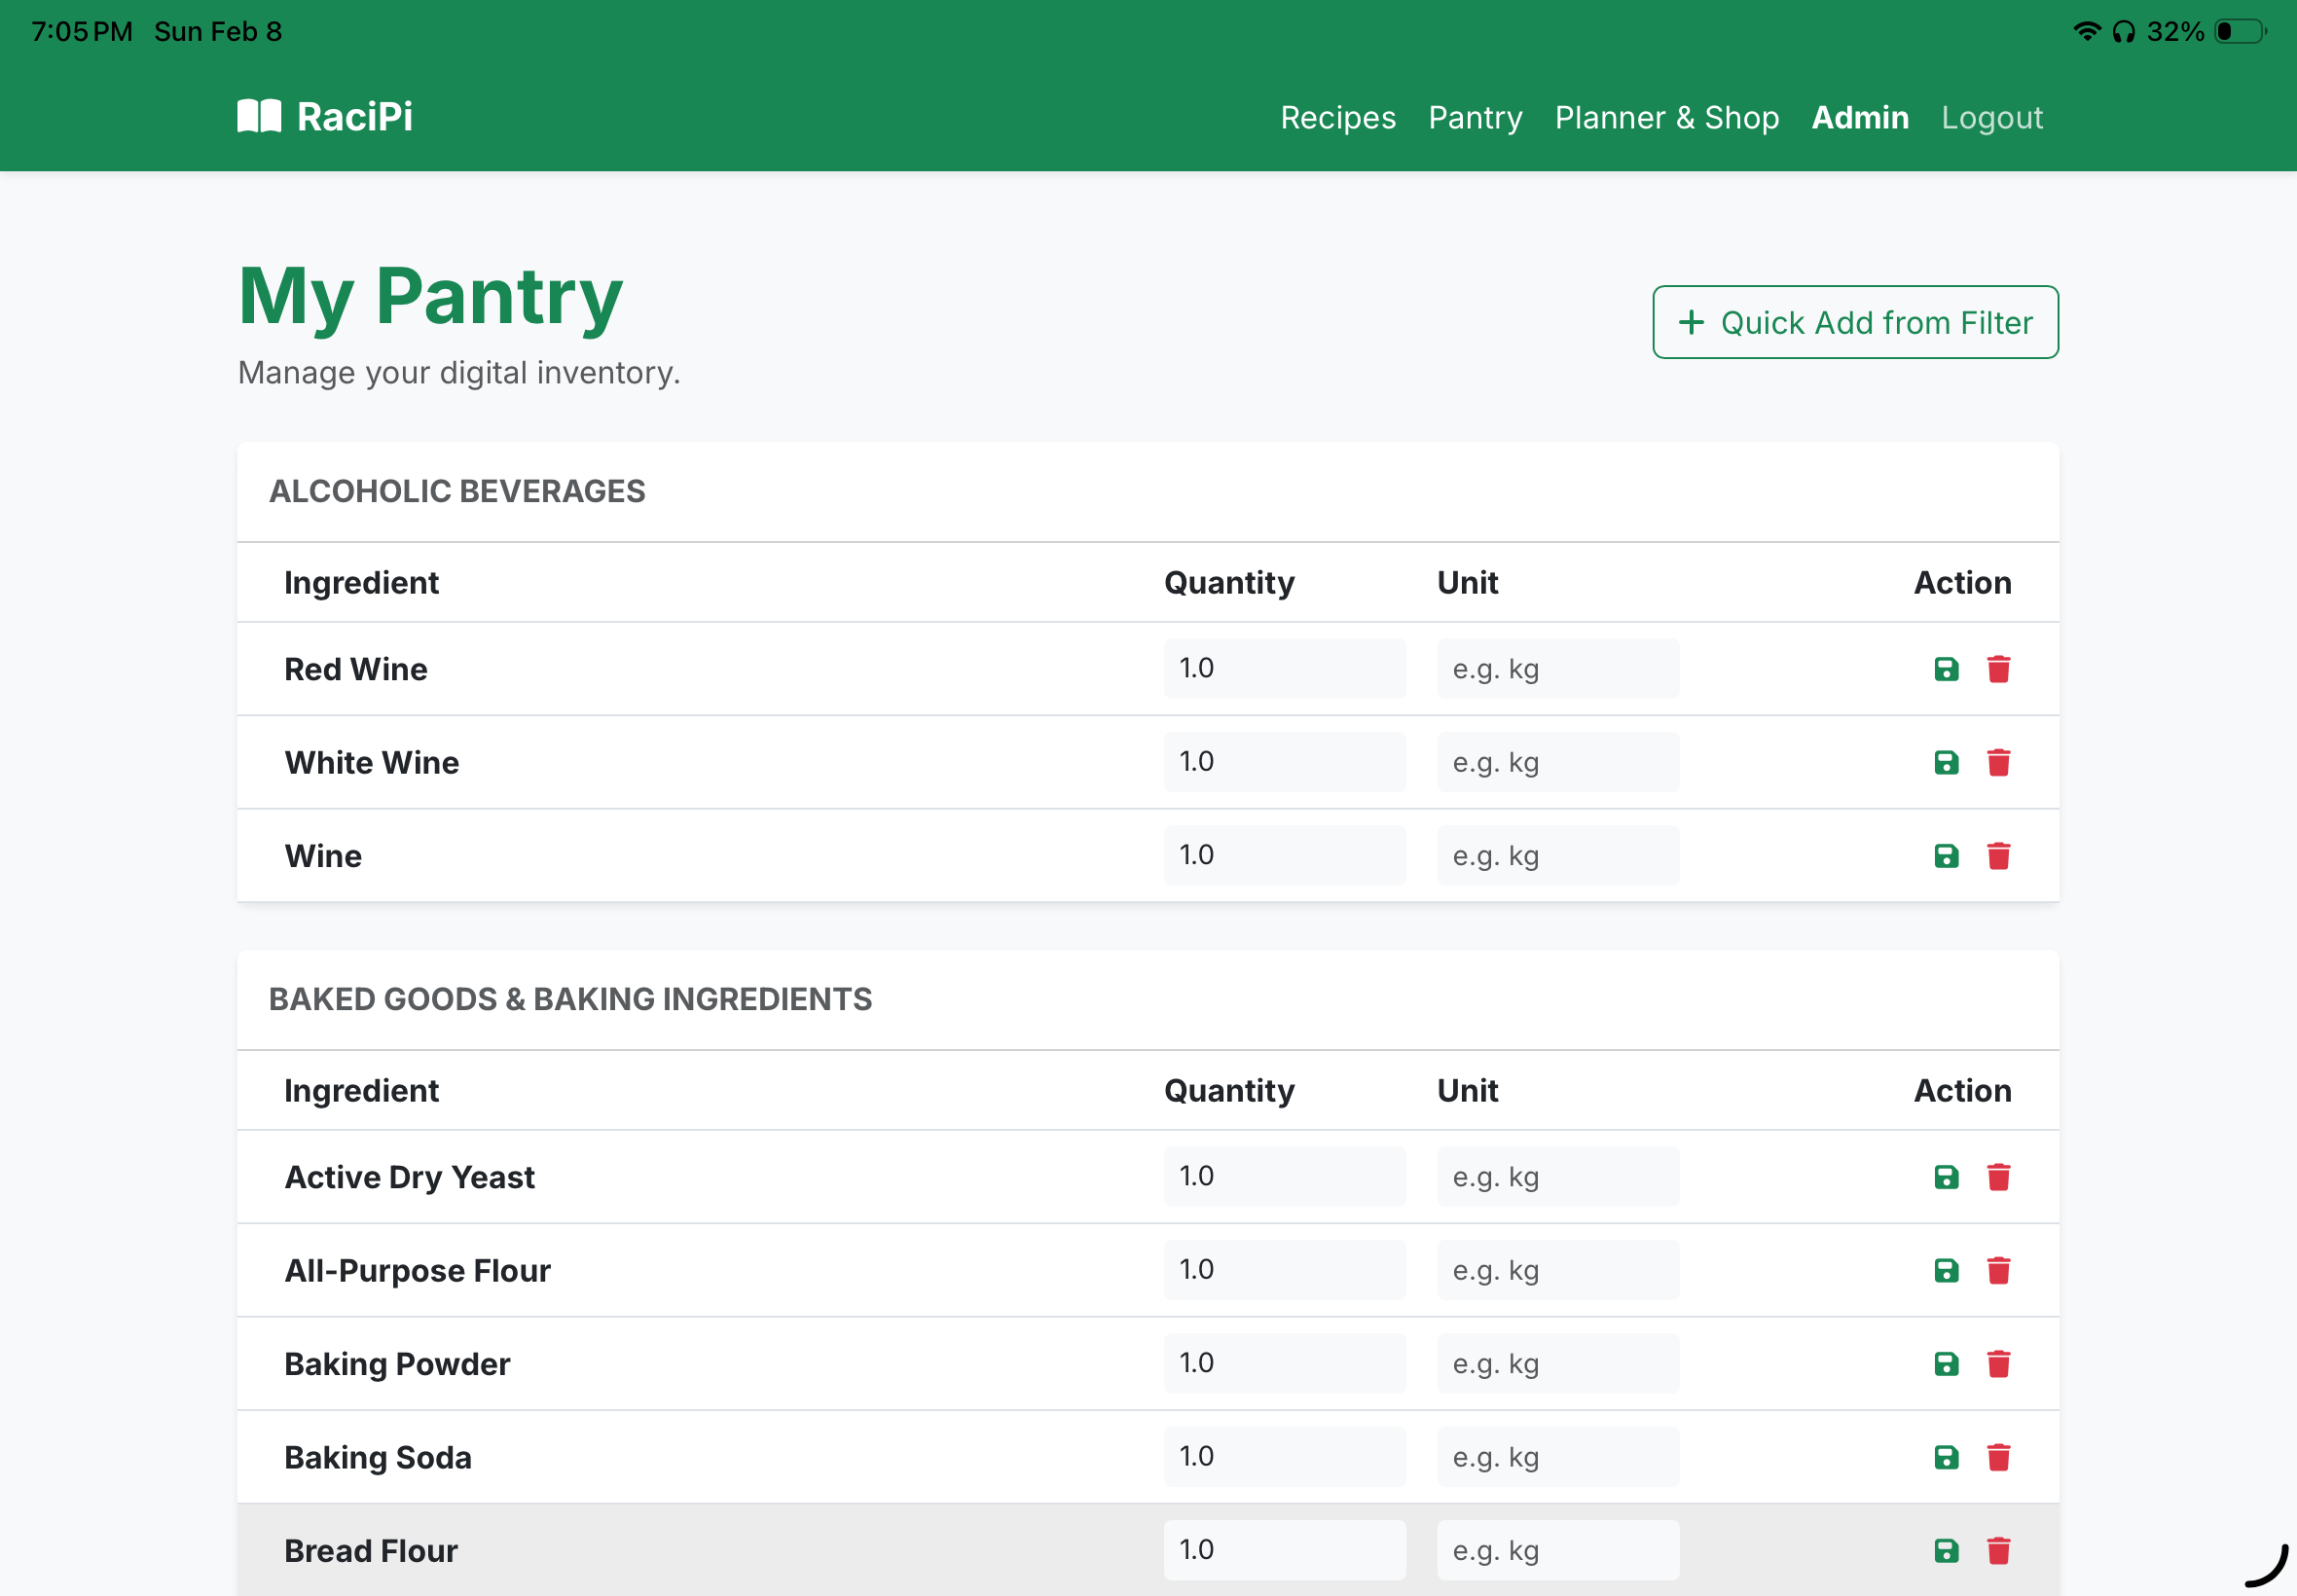Delete All-Purpose Flour from the pantry
This screenshot has width=2297, height=1596.
pos(1998,1270)
